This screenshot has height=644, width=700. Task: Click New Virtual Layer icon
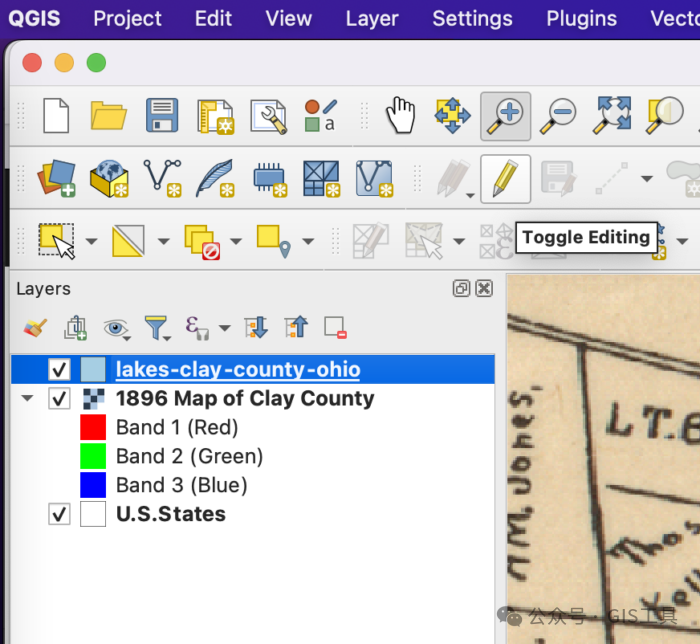pyautogui.click(x=375, y=179)
